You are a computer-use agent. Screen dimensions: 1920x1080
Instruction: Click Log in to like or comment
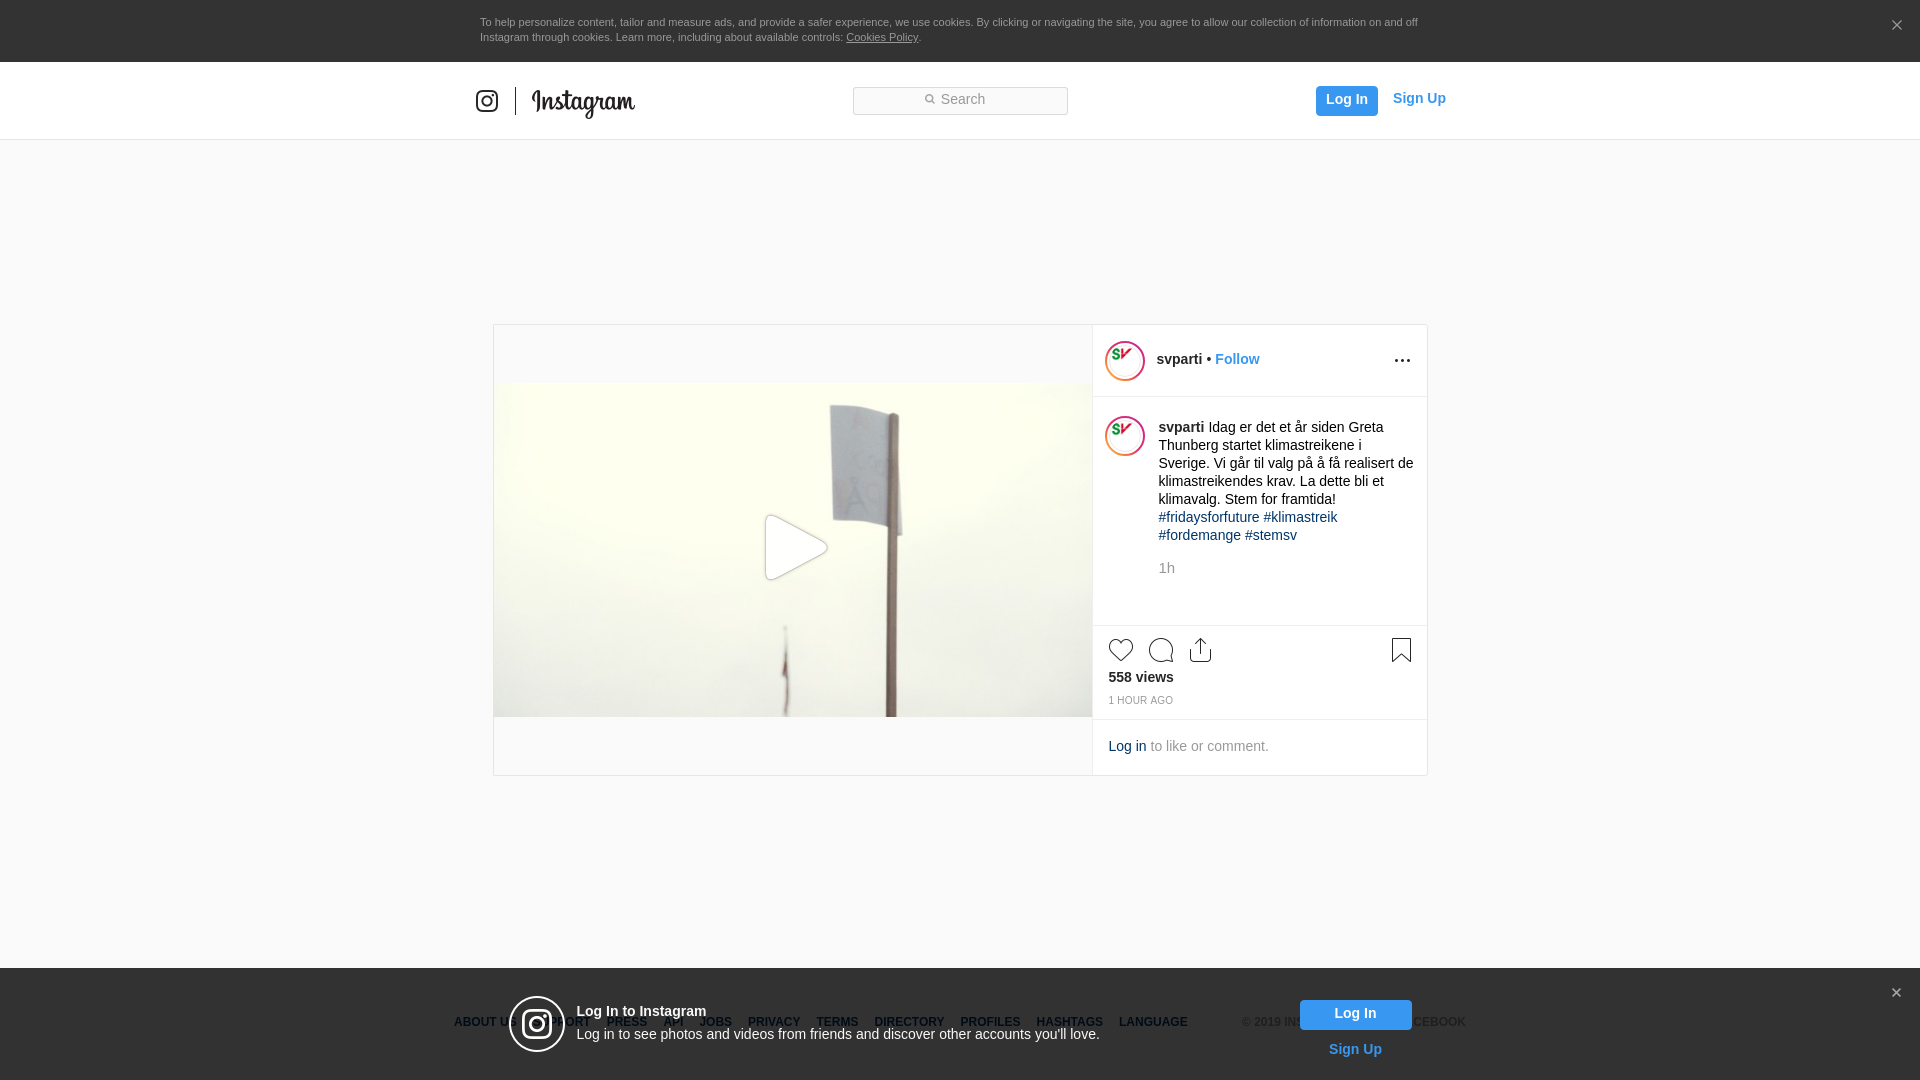pyautogui.click(x=1127, y=746)
